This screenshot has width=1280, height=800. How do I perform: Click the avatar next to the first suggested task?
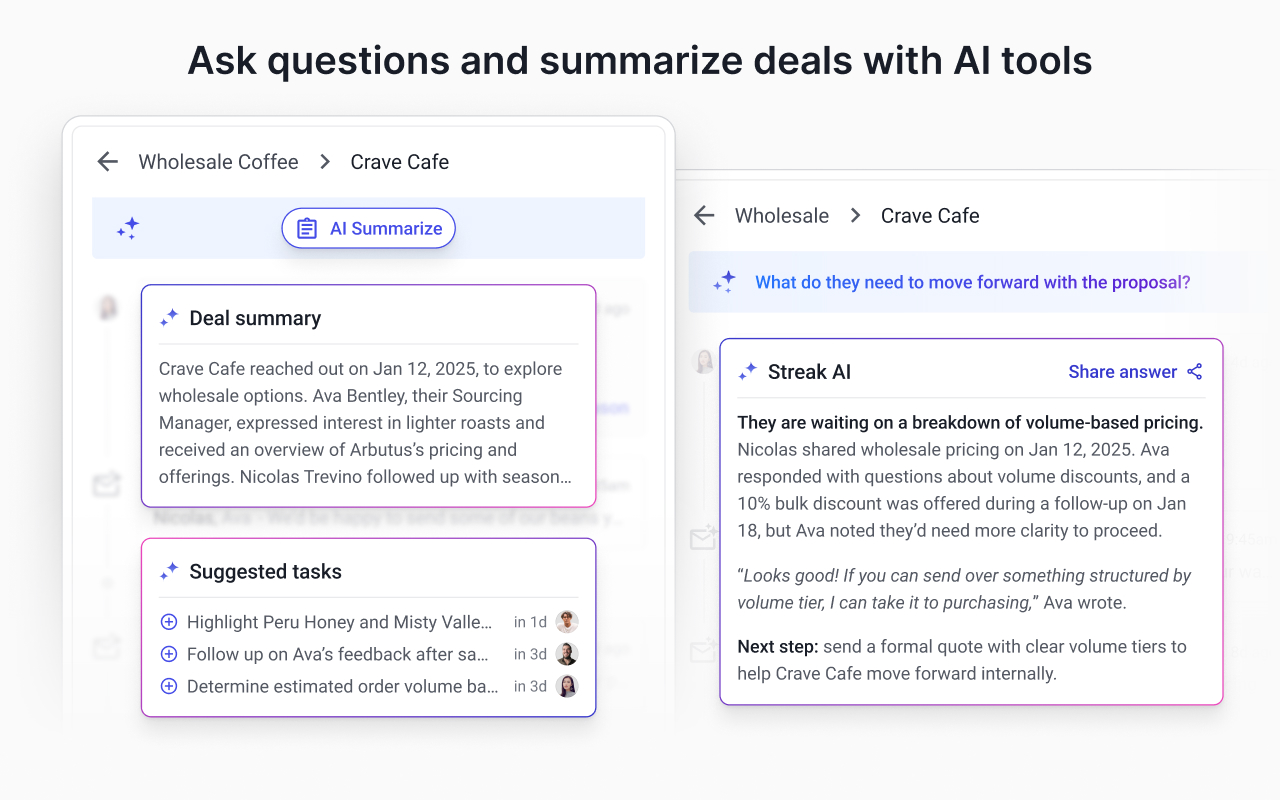(x=566, y=621)
